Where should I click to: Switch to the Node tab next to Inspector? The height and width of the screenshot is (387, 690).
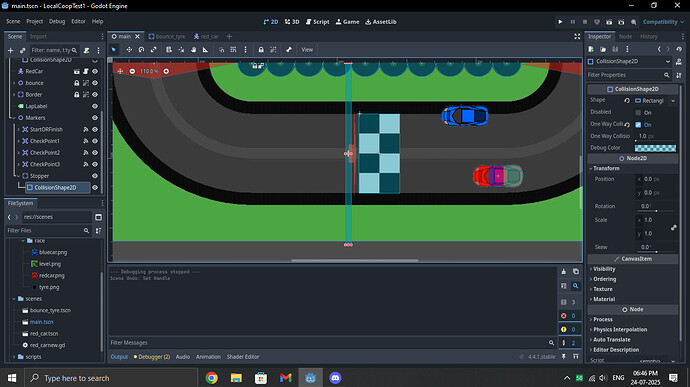pos(625,37)
